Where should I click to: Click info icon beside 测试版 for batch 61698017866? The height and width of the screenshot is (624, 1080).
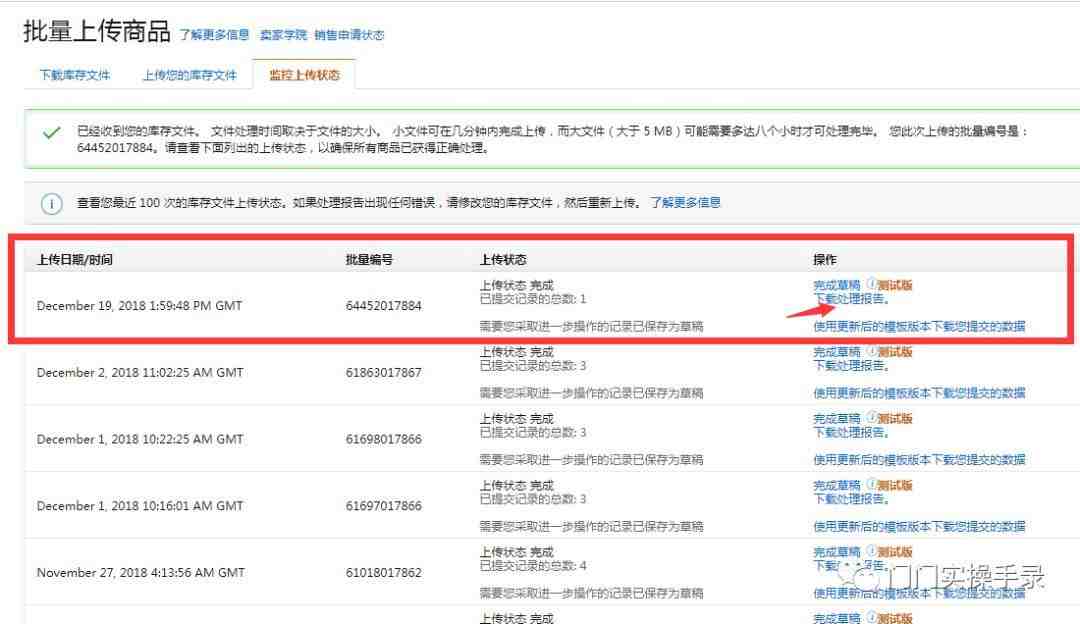click(x=871, y=417)
